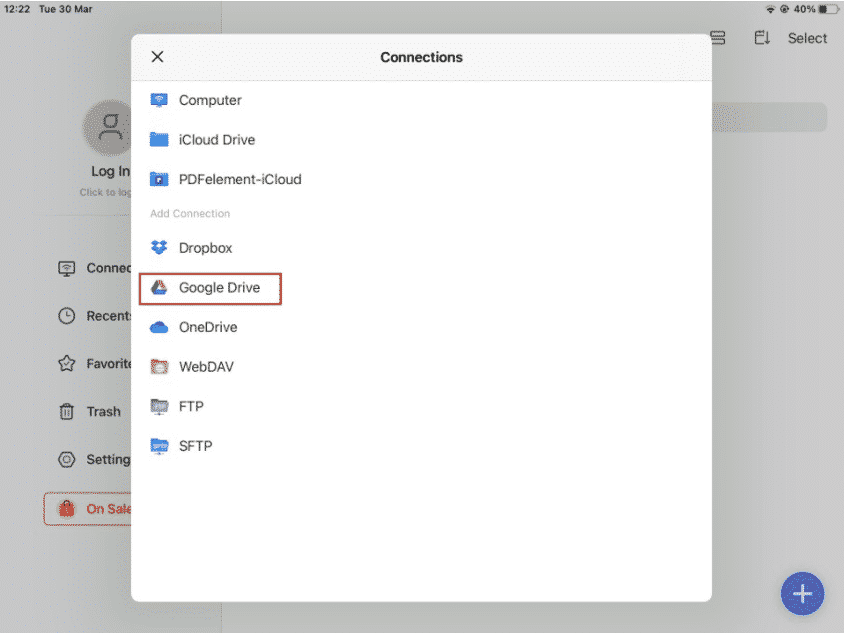This screenshot has height=633, width=845.
Task: Open the iCloud Drive folder
Action: [216, 140]
